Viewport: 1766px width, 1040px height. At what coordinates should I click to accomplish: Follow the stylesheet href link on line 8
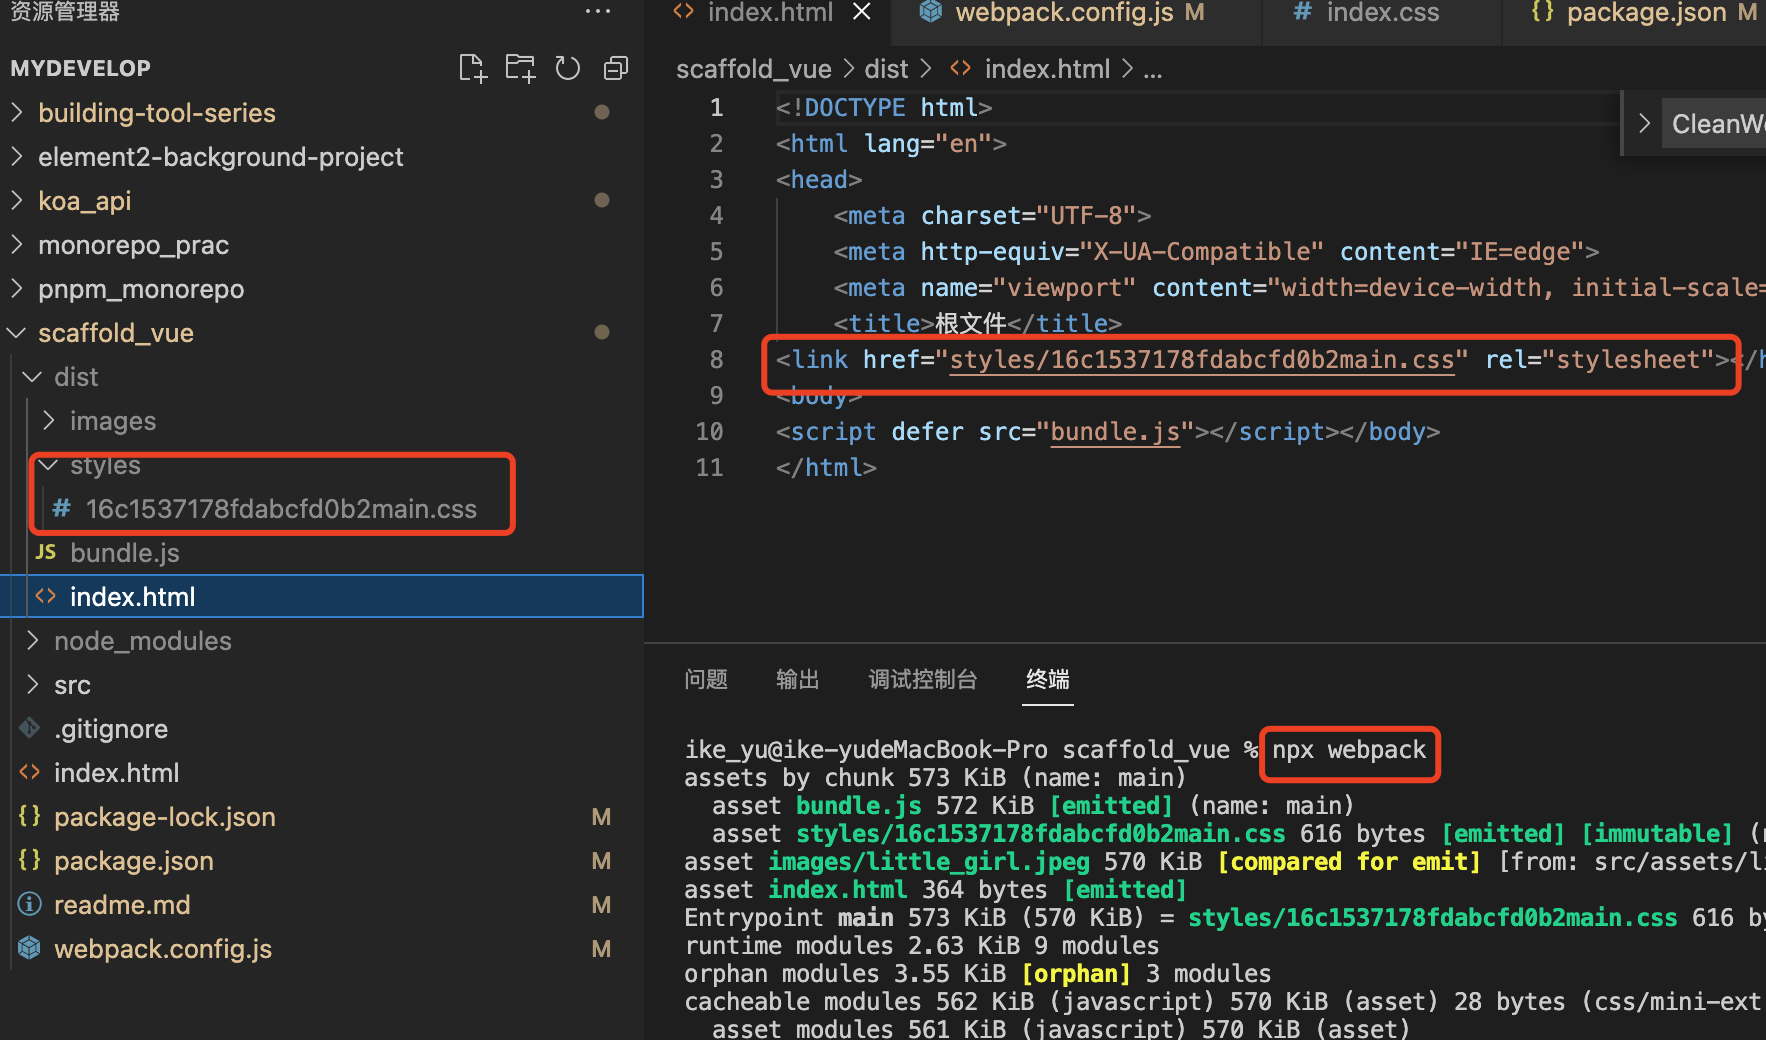[x=1201, y=360]
